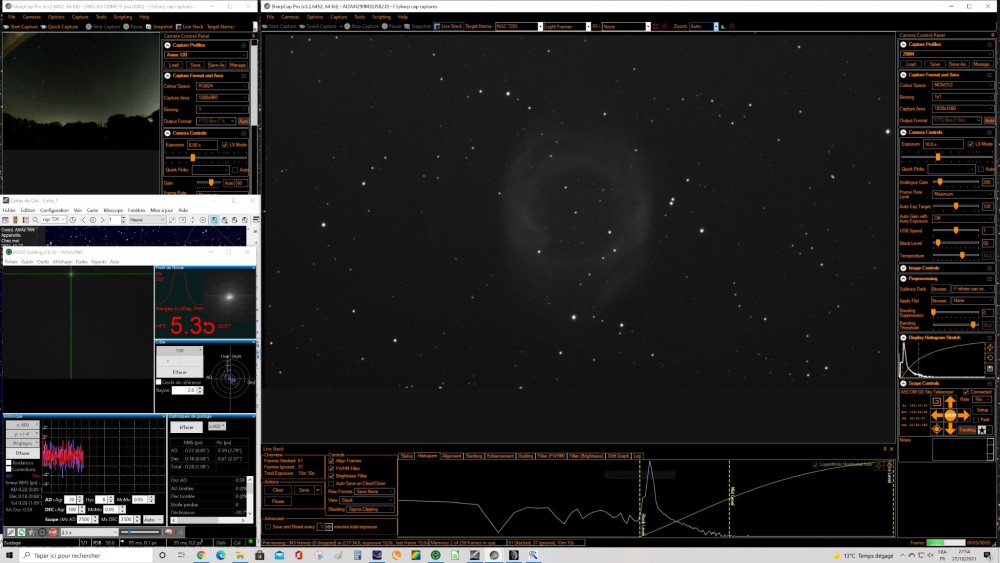Screen dimensions: 1000x563
Task: Click the save stretch icon beside histogram
Action: click(x=990, y=369)
